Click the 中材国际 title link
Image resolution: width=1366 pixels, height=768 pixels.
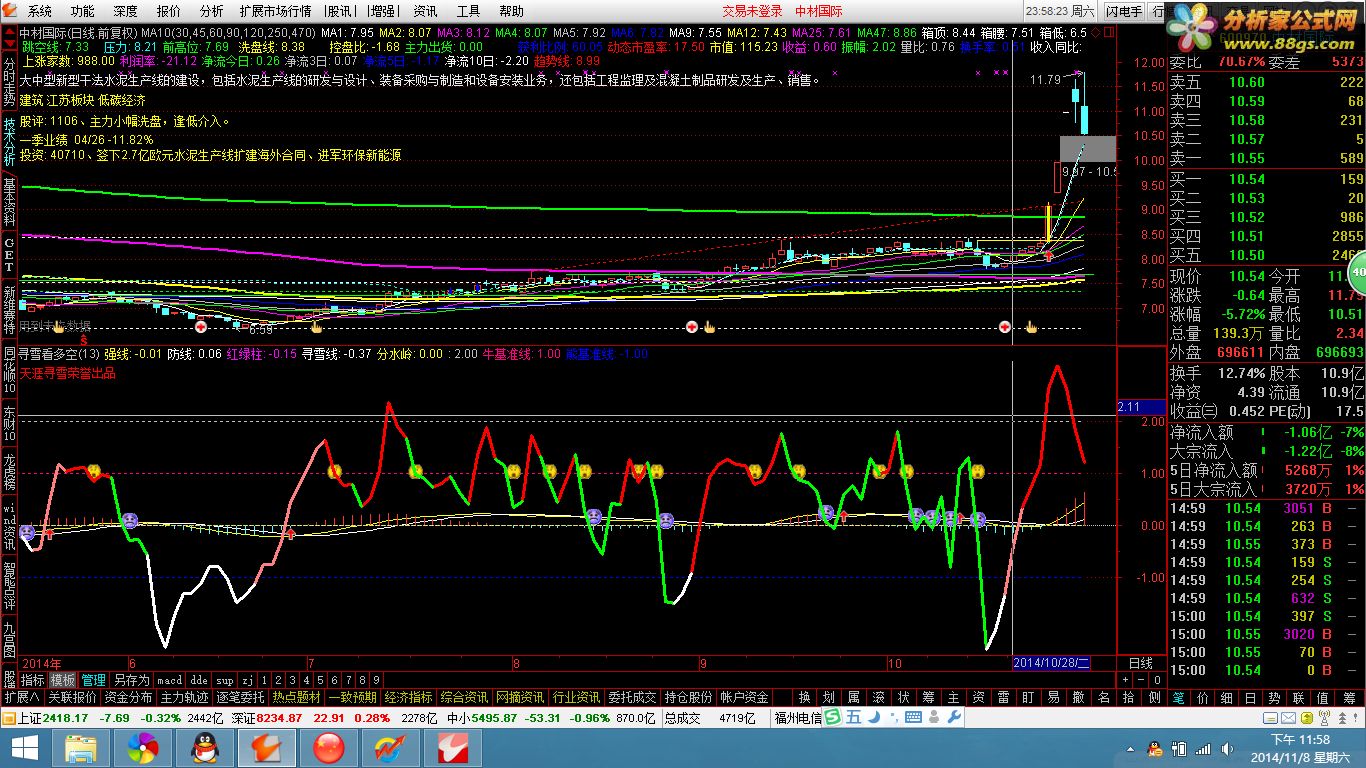pos(818,12)
